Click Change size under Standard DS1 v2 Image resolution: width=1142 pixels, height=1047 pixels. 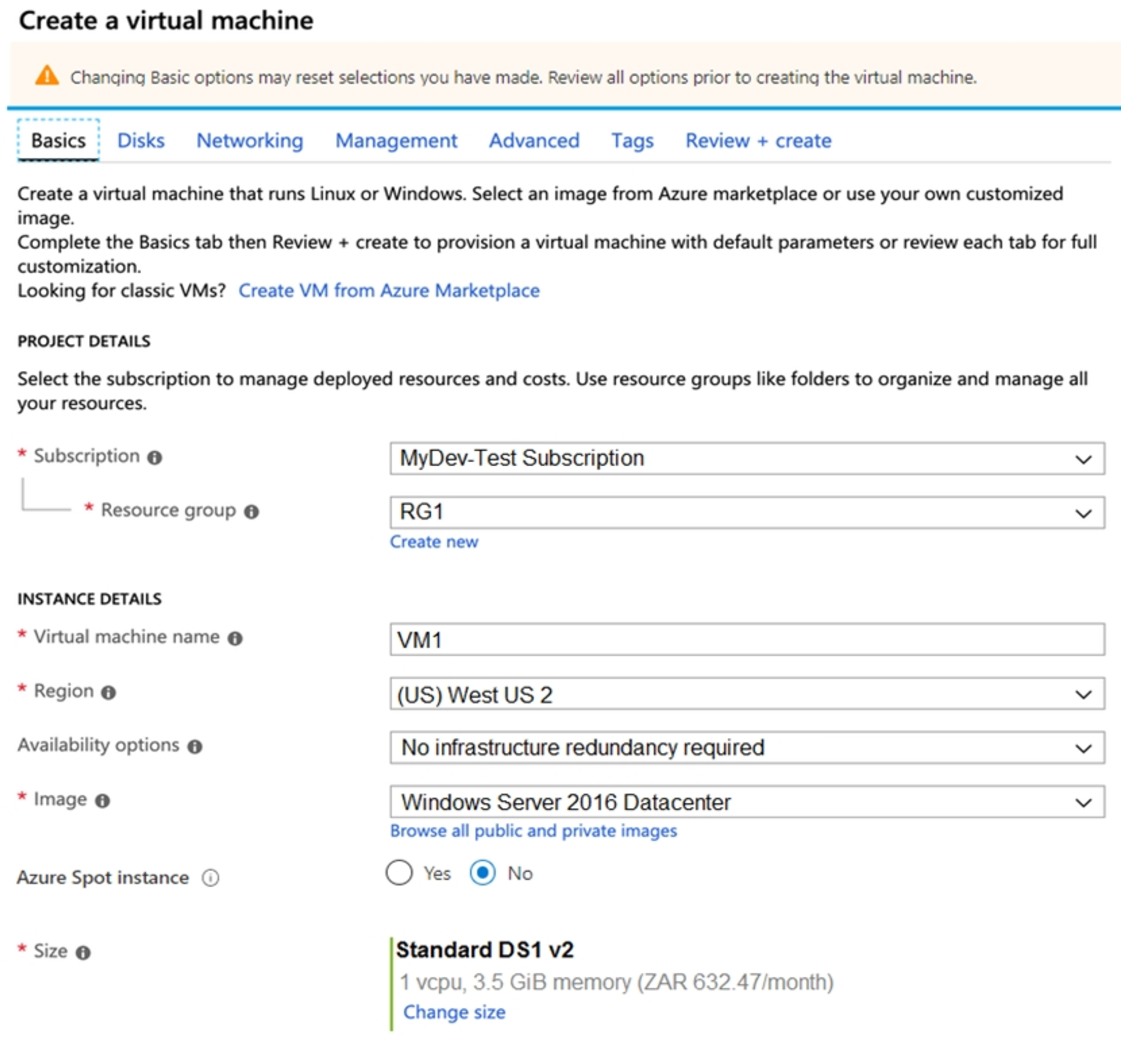455,1012
